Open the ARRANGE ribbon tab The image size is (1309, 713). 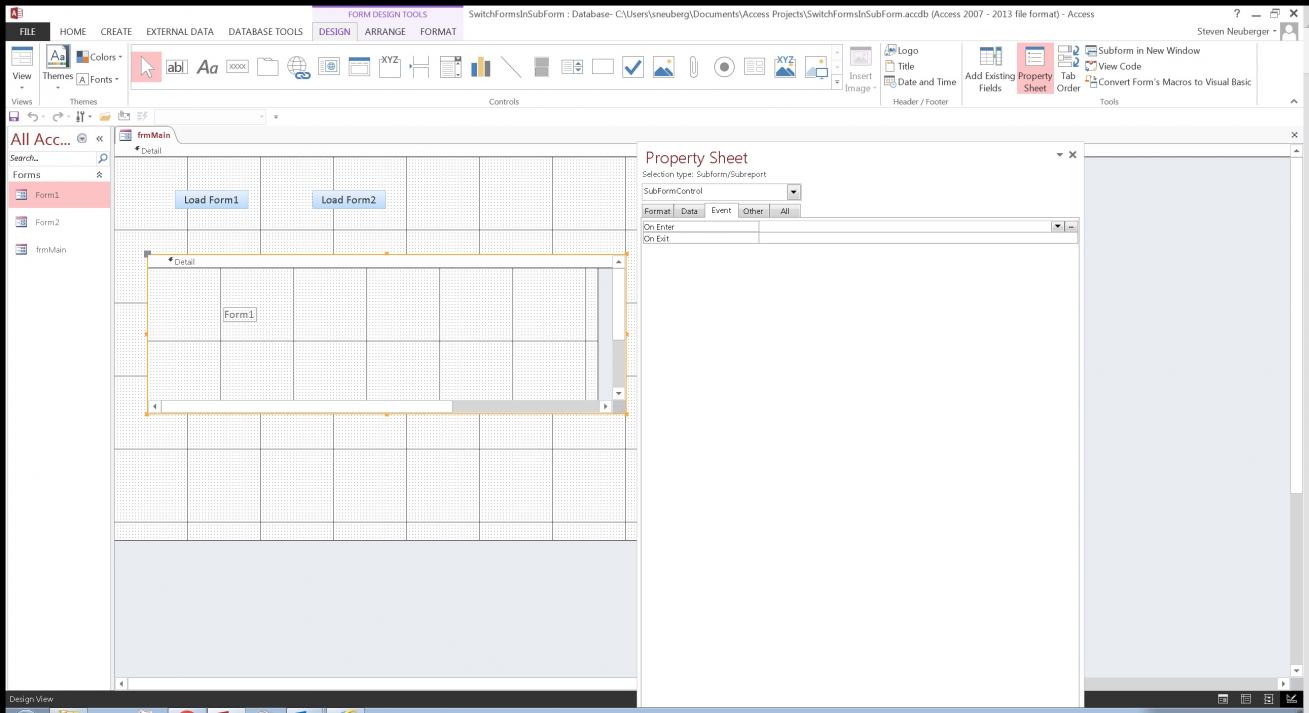tap(385, 32)
